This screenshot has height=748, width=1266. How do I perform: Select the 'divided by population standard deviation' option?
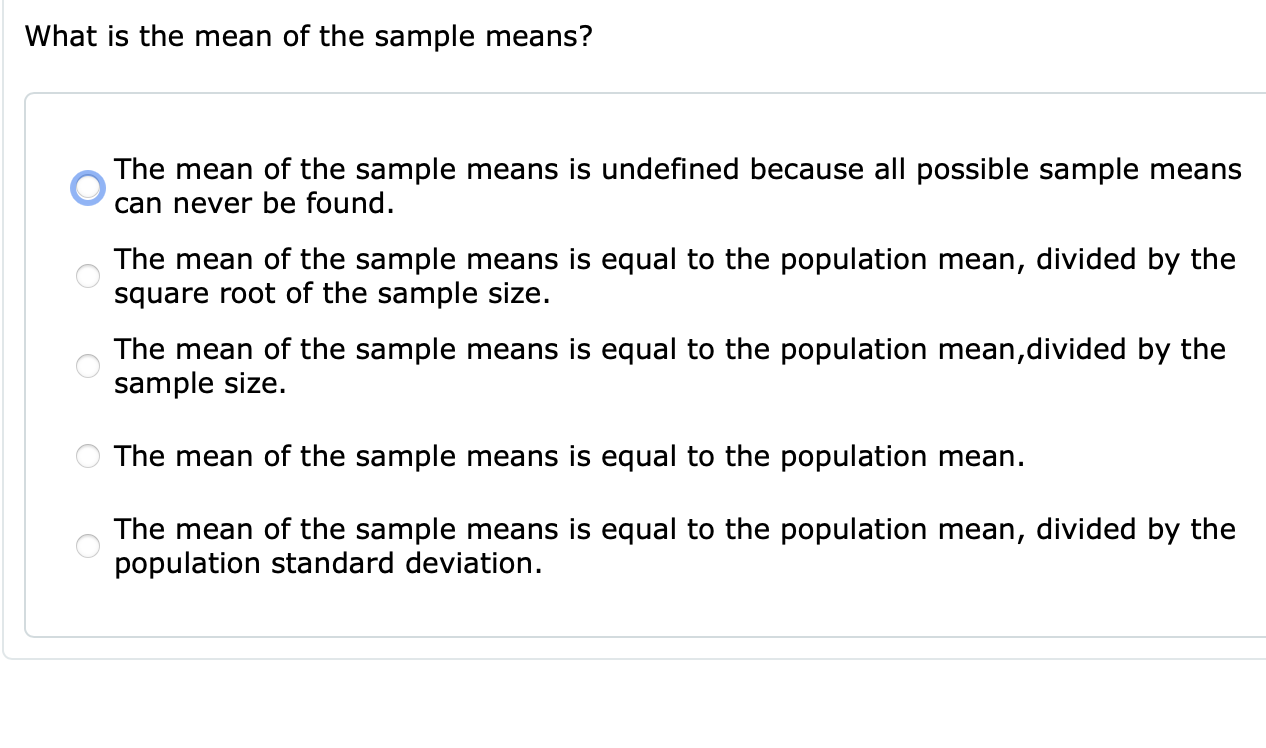(x=88, y=546)
